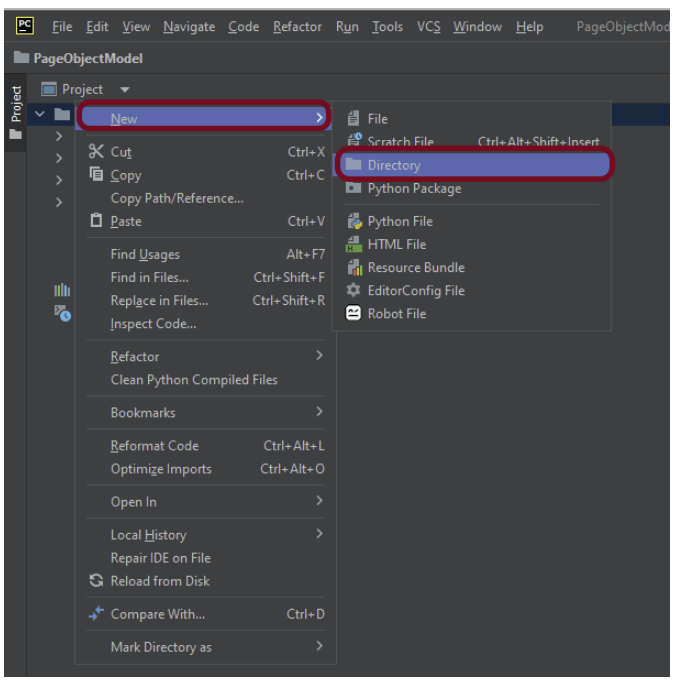Image resolution: width=675 pixels, height=685 pixels.
Task: Click the Reload from Disk refresh icon
Action: tap(96, 580)
